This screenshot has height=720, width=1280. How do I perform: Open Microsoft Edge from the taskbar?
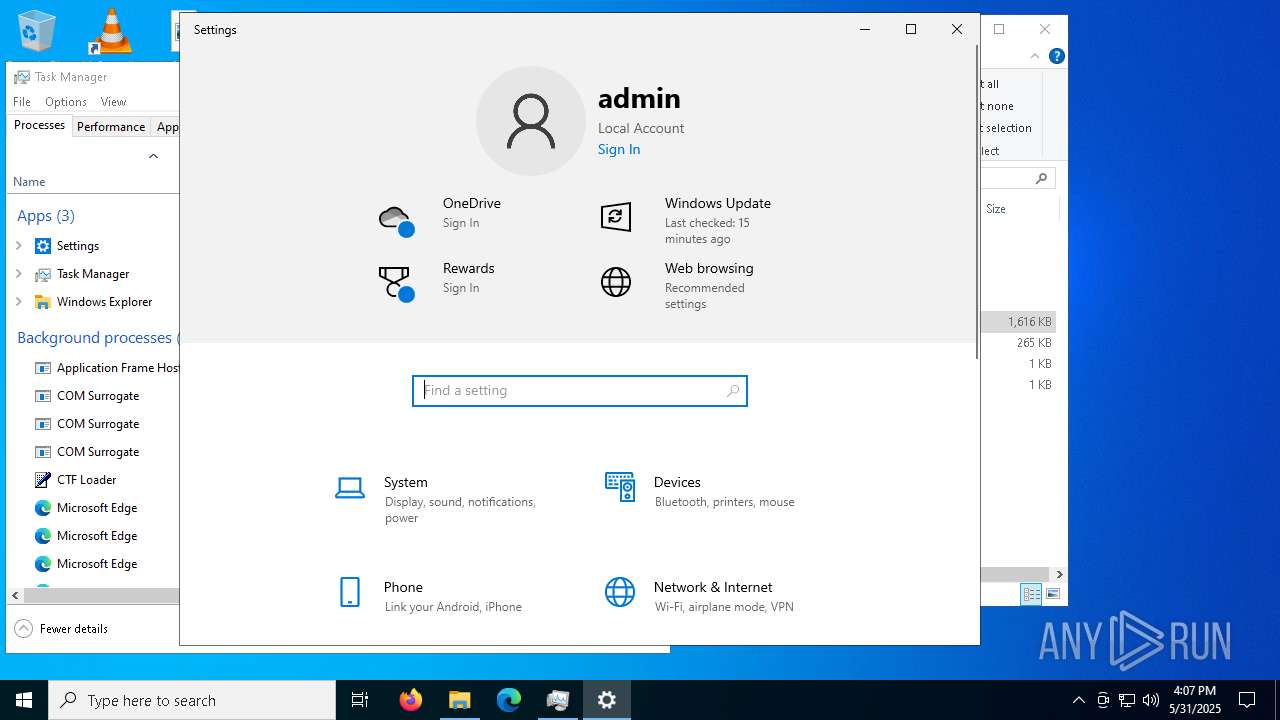click(x=509, y=700)
